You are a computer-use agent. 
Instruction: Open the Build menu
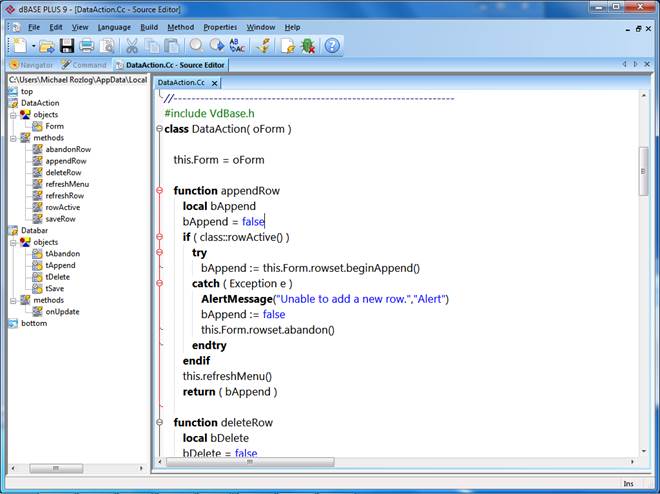coord(149,27)
